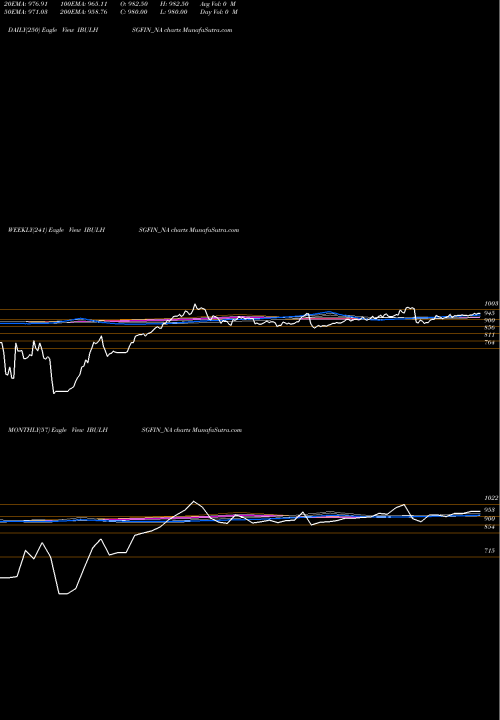This screenshot has height=720, width=500.
Task: Click the monthly chart 1022 price label
Action: (491, 498)
